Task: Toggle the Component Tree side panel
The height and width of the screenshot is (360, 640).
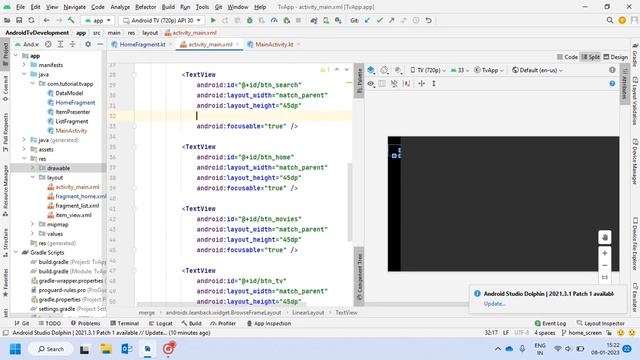Action: tap(359, 277)
